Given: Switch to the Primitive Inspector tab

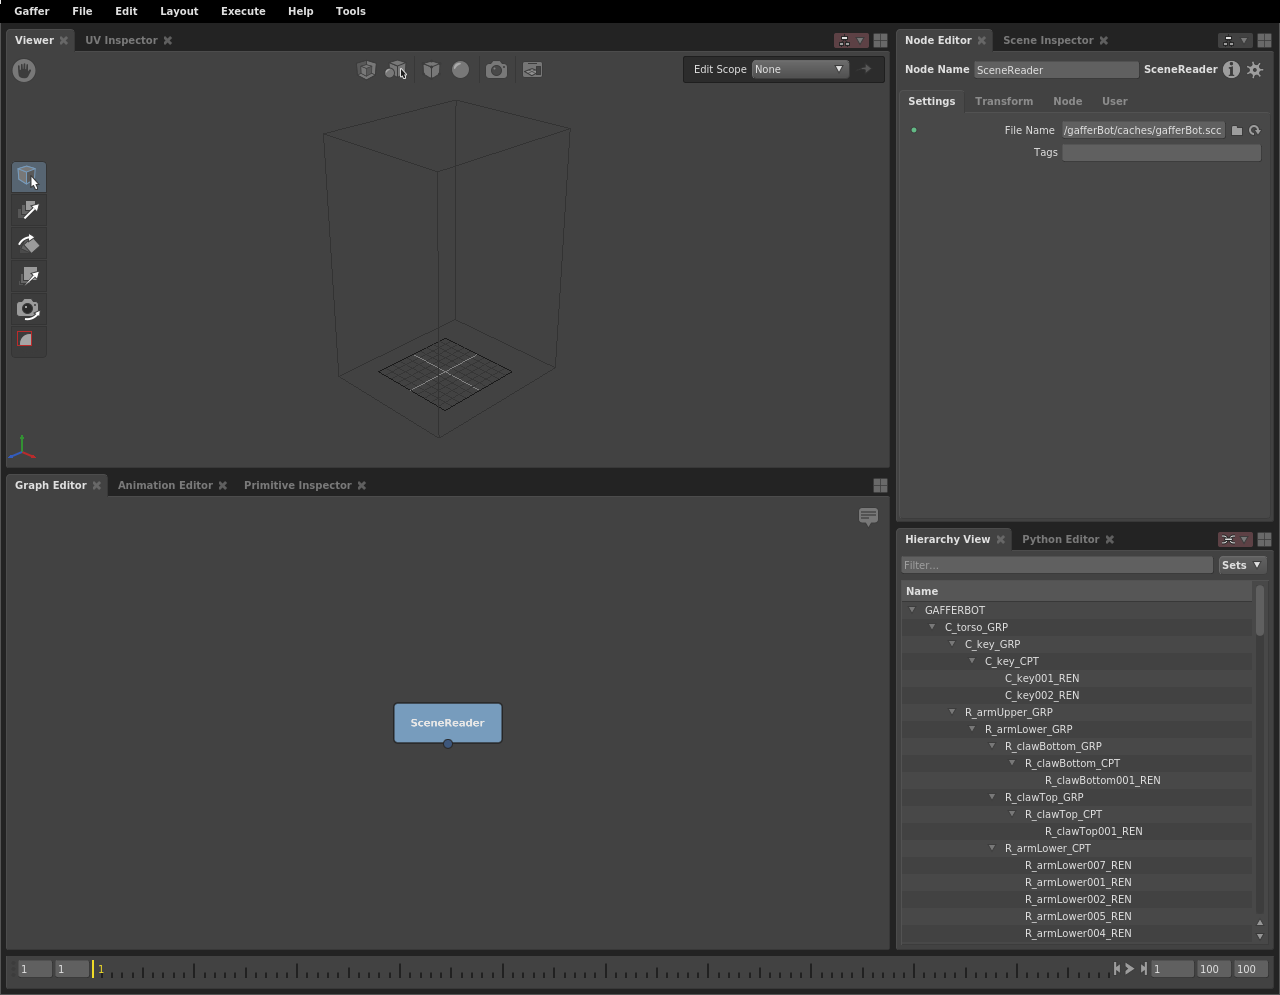Looking at the screenshot, I should (x=297, y=485).
